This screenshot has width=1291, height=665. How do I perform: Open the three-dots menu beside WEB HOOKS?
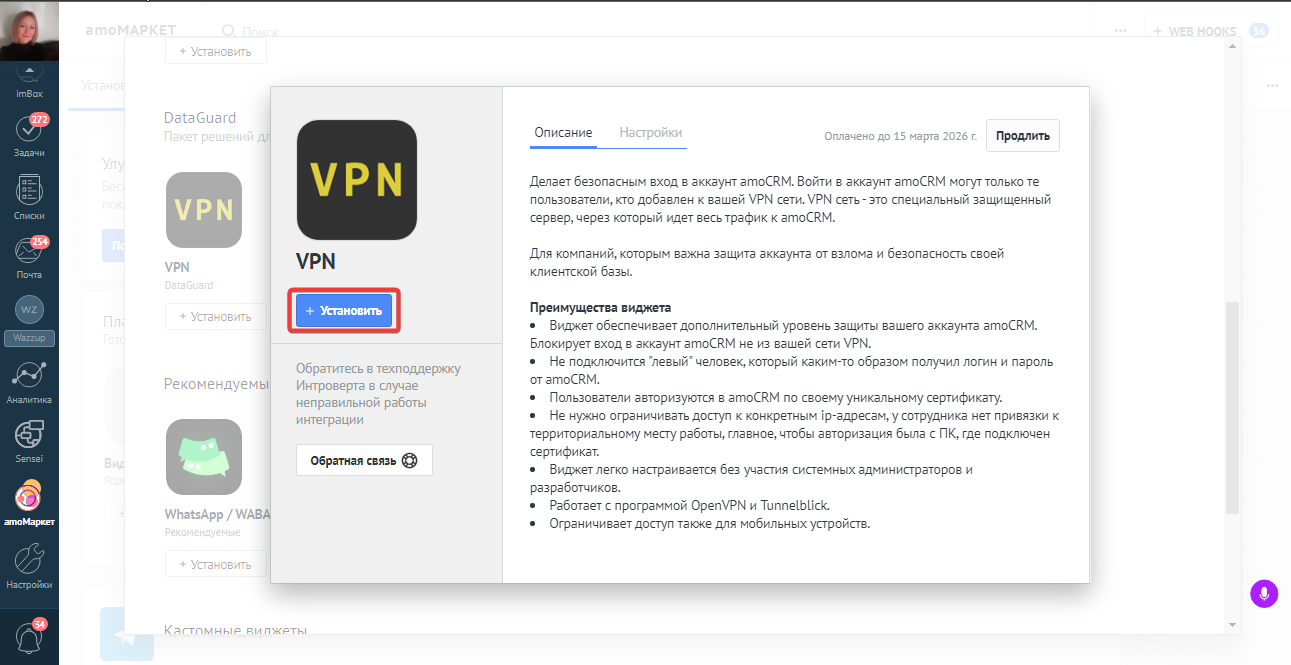[1120, 31]
